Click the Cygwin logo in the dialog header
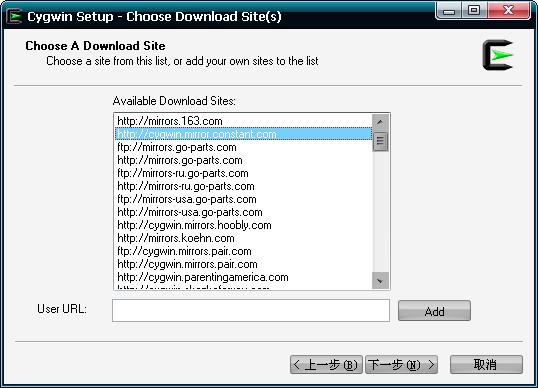Image resolution: width=538 pixels, height=388 pixels. (498, 55)
